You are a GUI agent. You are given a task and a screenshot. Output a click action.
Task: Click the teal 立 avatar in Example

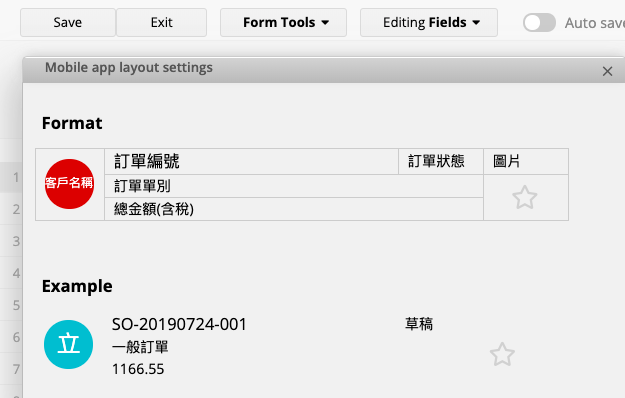pos(69,345)
